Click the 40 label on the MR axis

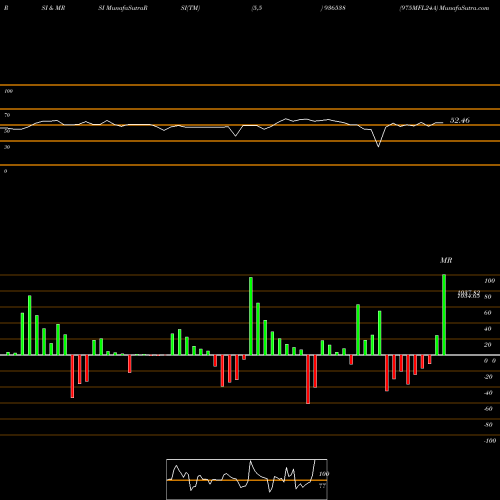[x=488, y=329]
